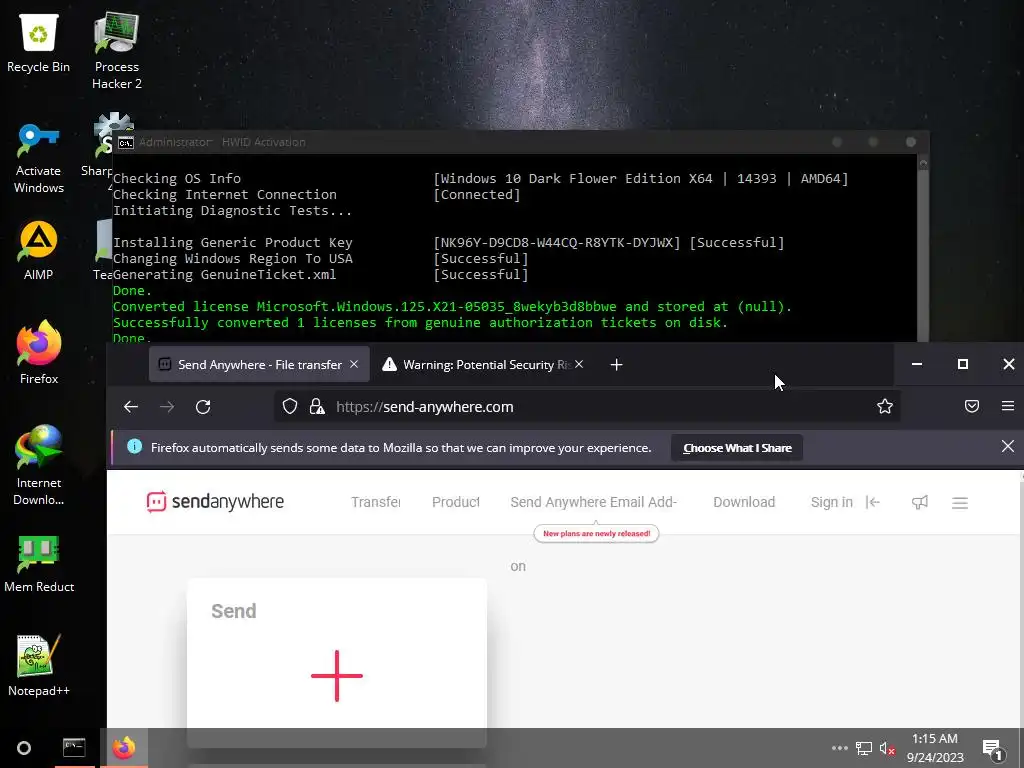Open the Product menu item
The width and height of the screenshot is (1024, 768).
(456, 502)
